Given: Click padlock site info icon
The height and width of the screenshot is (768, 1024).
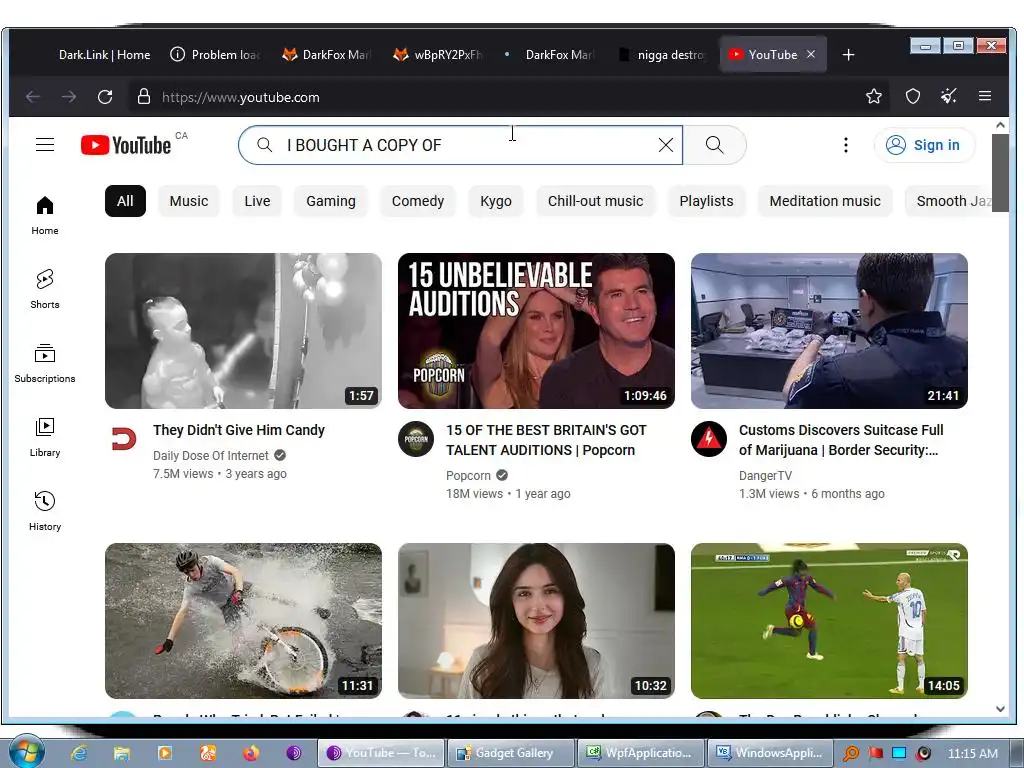Looking at the screenshot, I should click(x=144, y=97).
